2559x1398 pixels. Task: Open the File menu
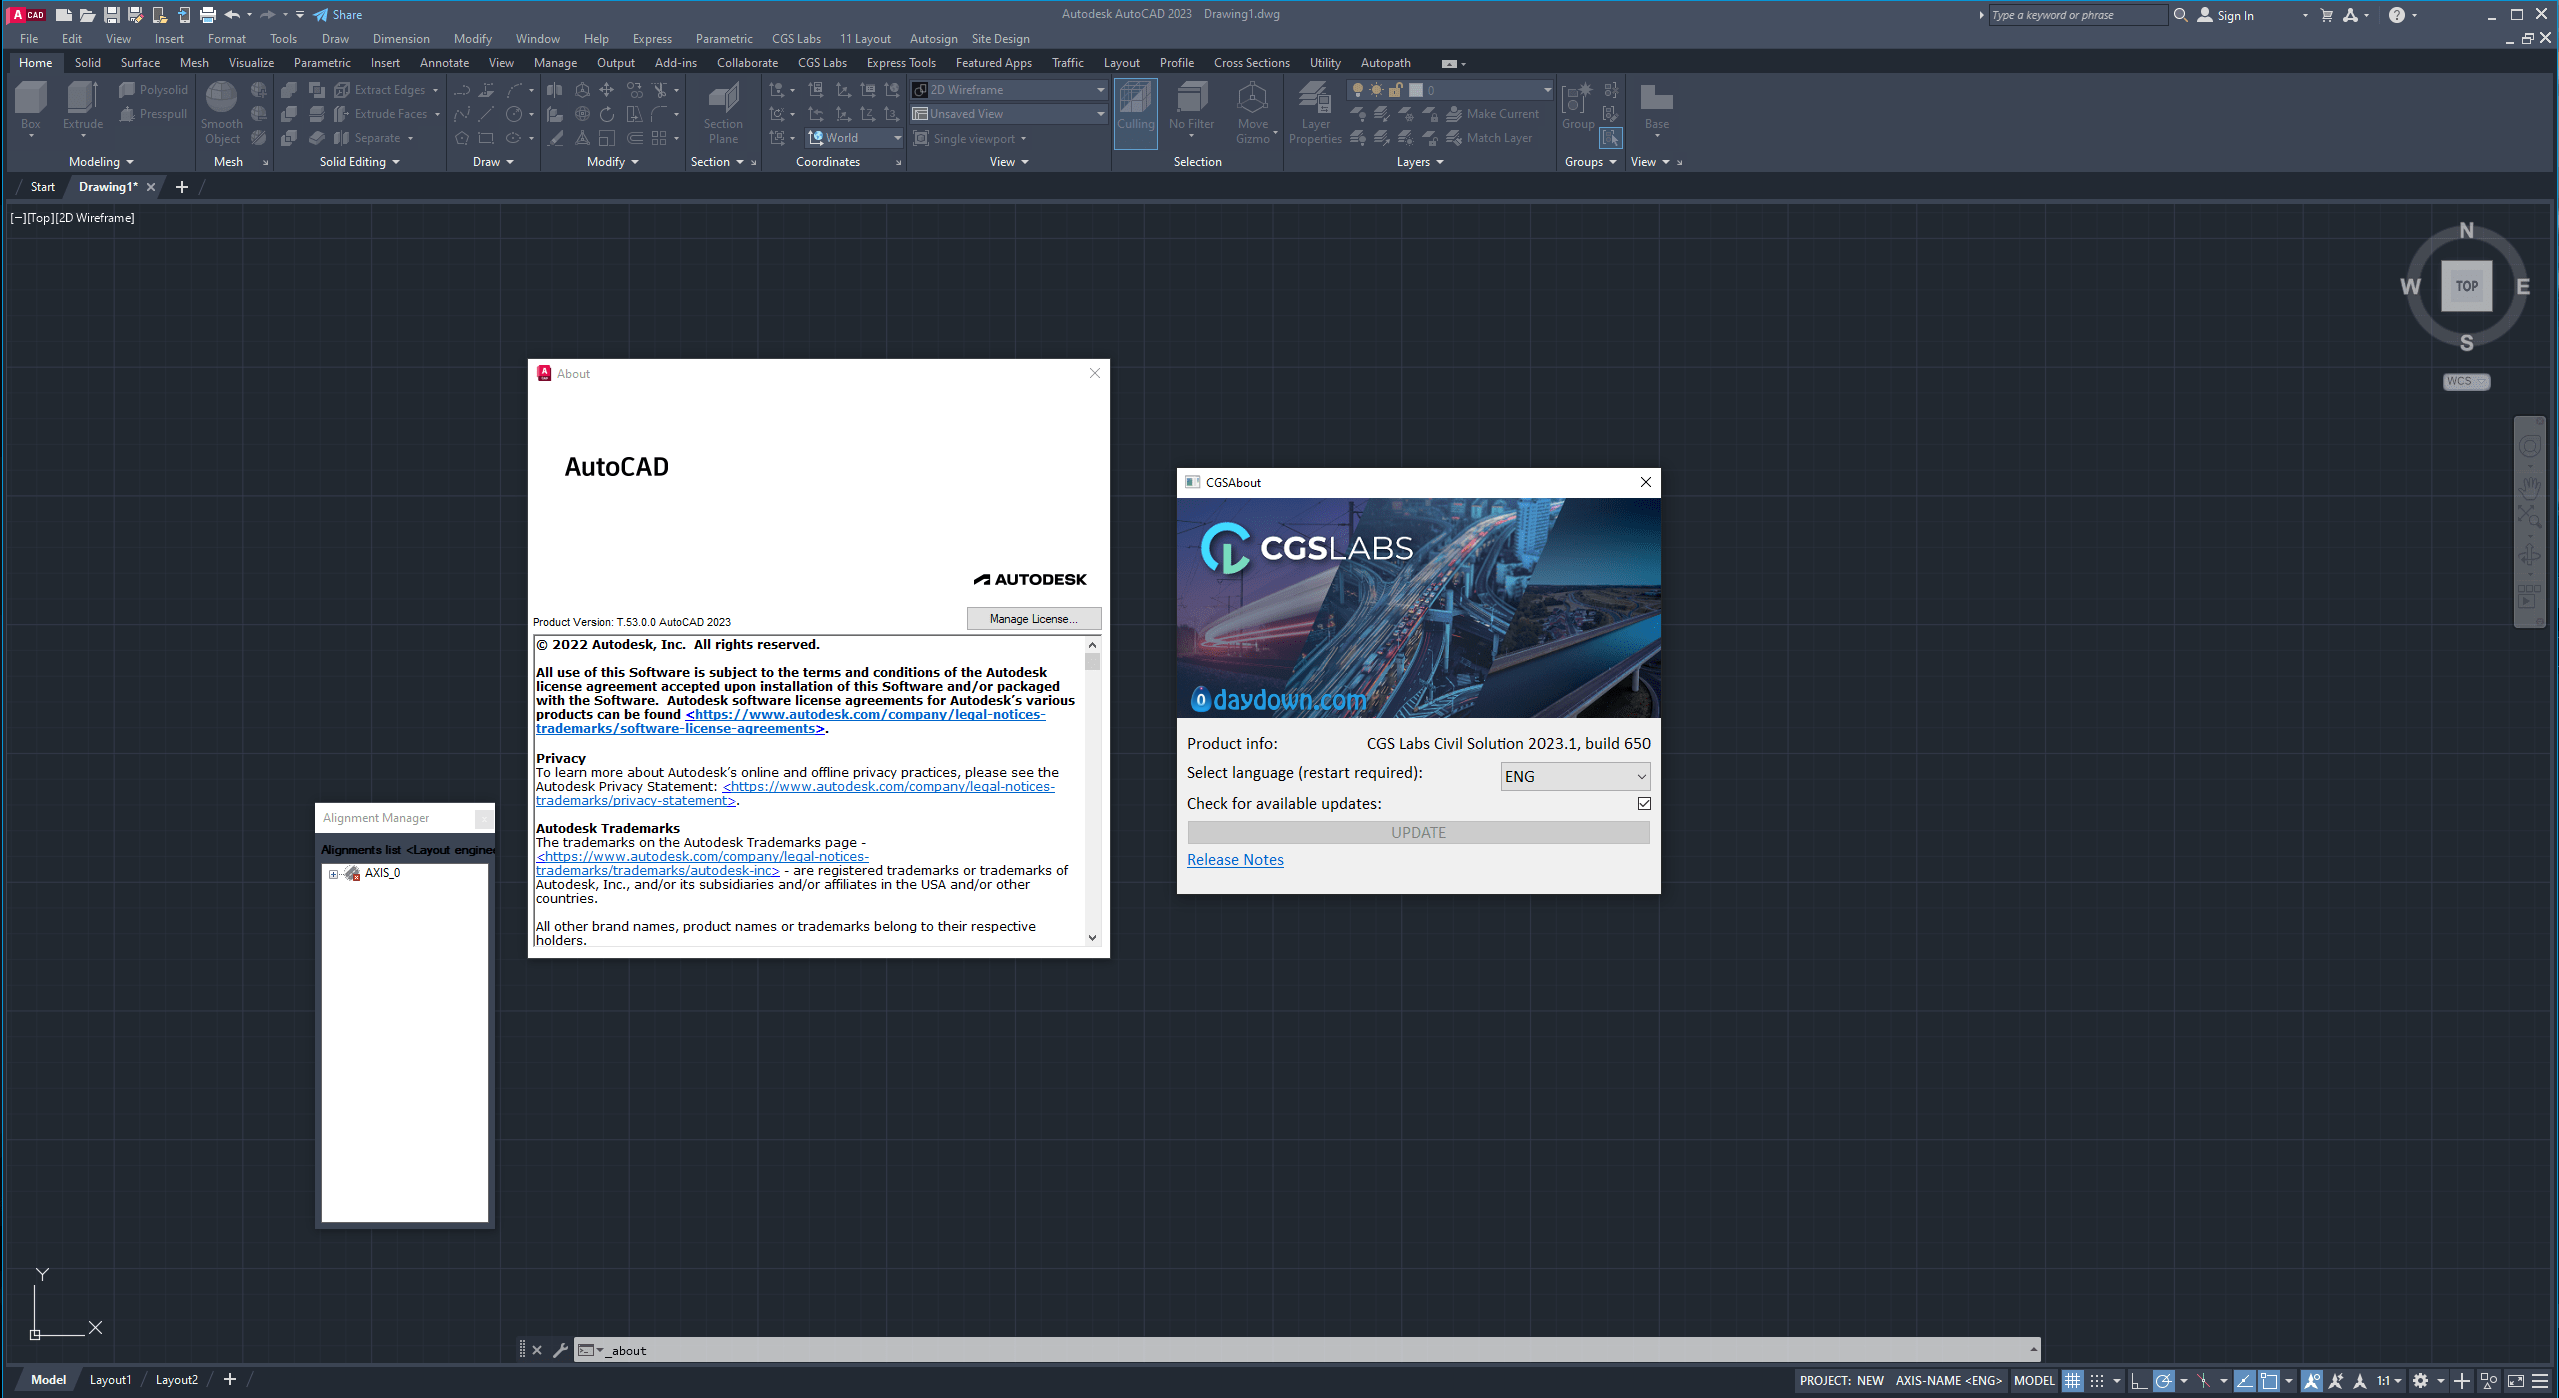29,39
